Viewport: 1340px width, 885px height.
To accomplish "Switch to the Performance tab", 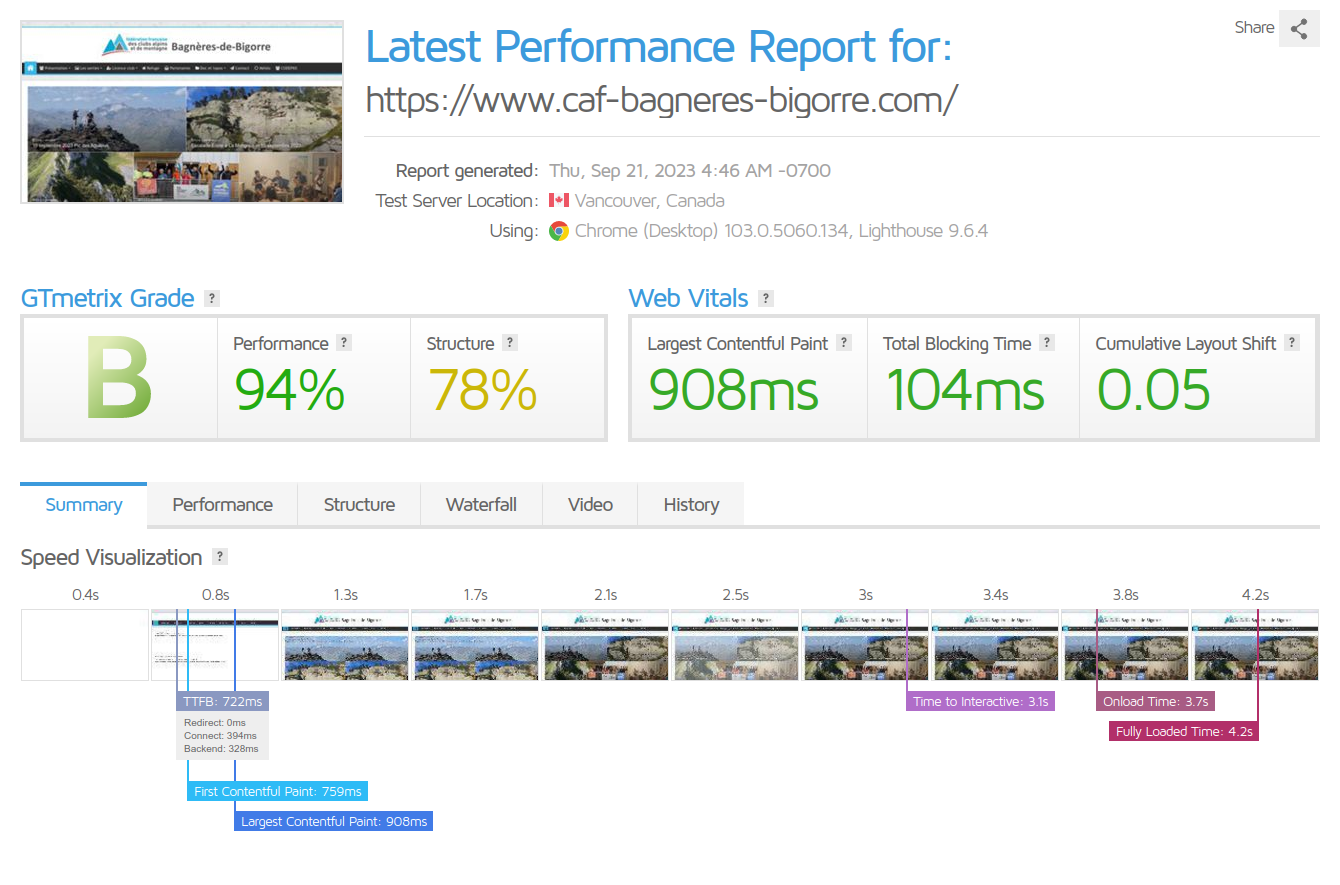I will click(x=222, y=505).
